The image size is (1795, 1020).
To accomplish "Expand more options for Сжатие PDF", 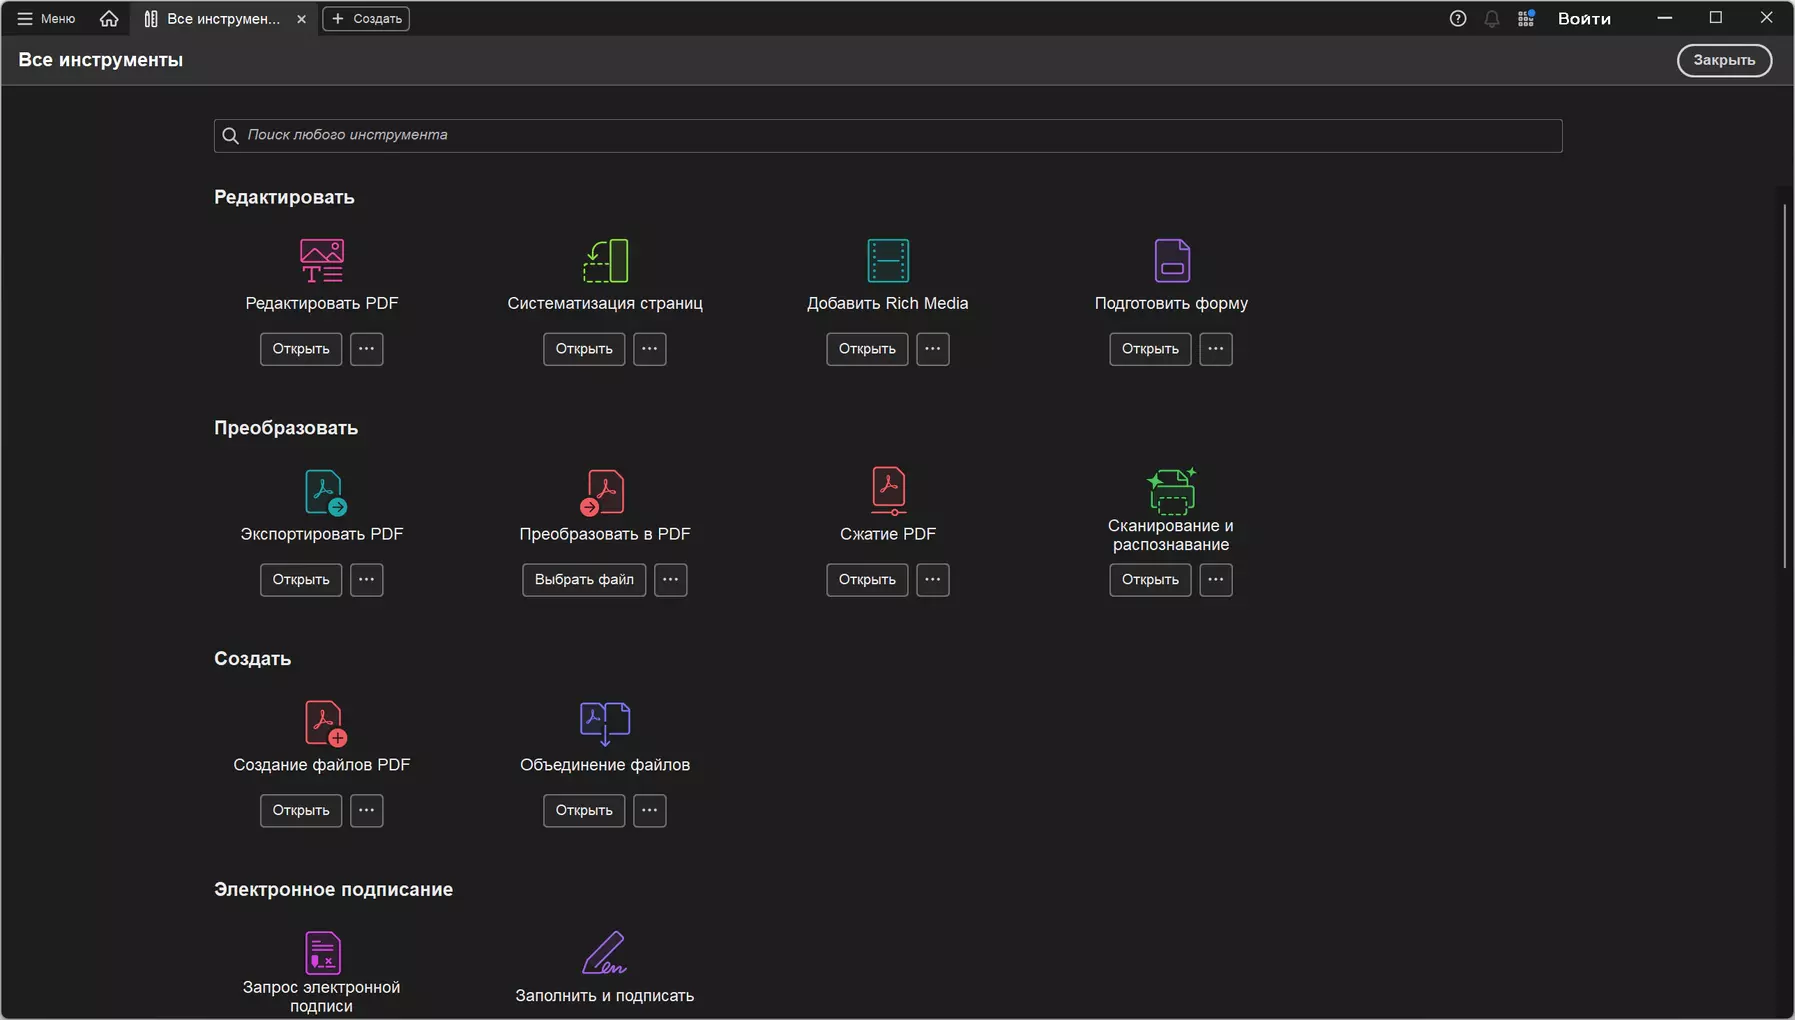I will pyautogui.click(x=933, y=580).
